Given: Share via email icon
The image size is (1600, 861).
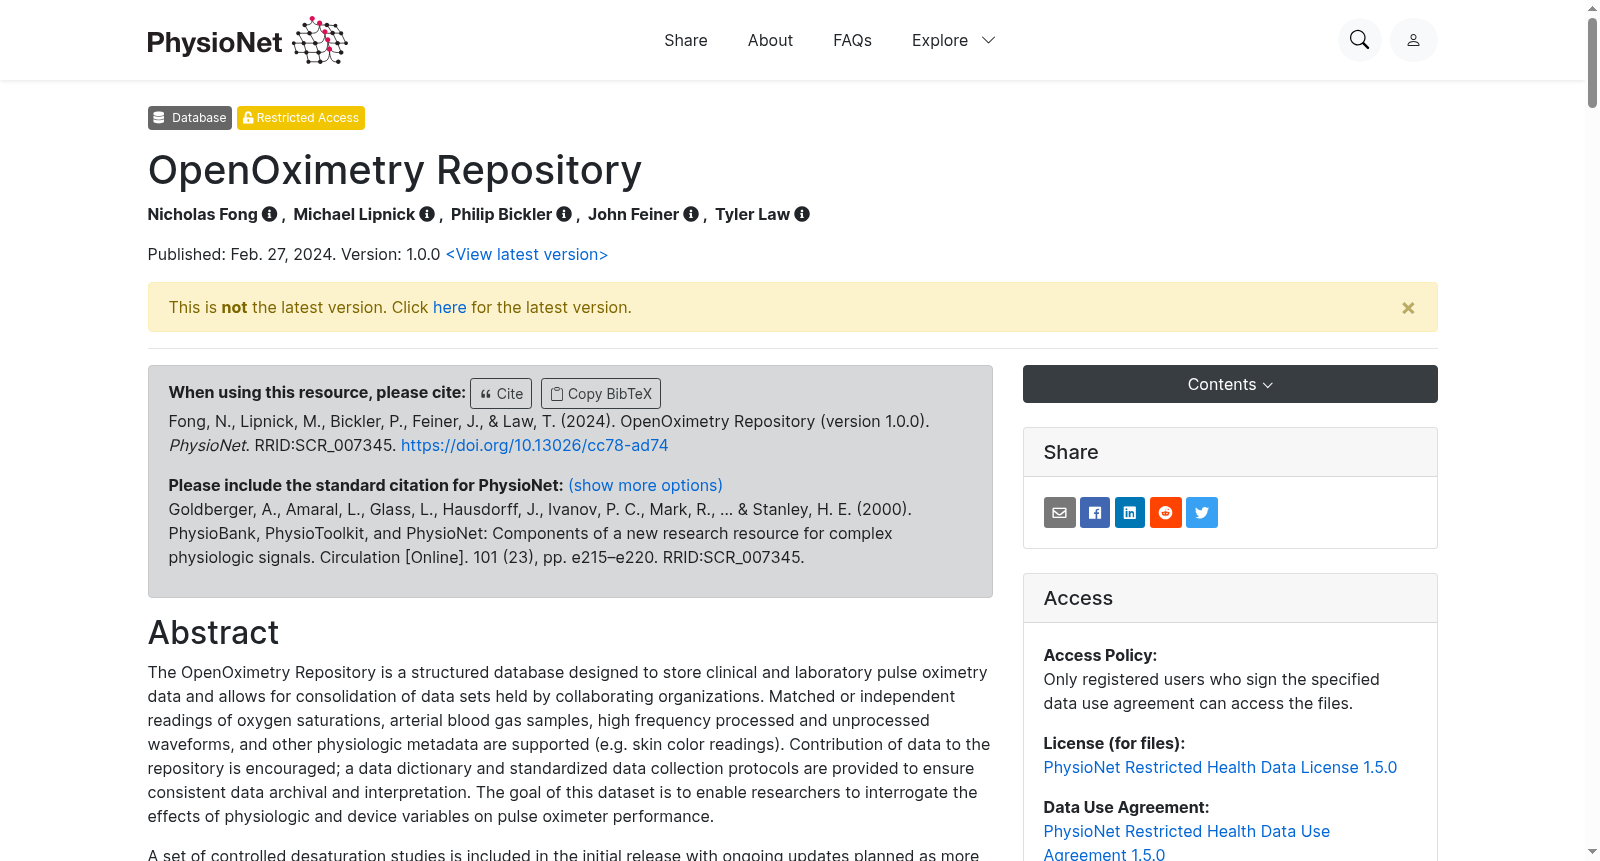Looking at the screenshot, I should 1060,513.
